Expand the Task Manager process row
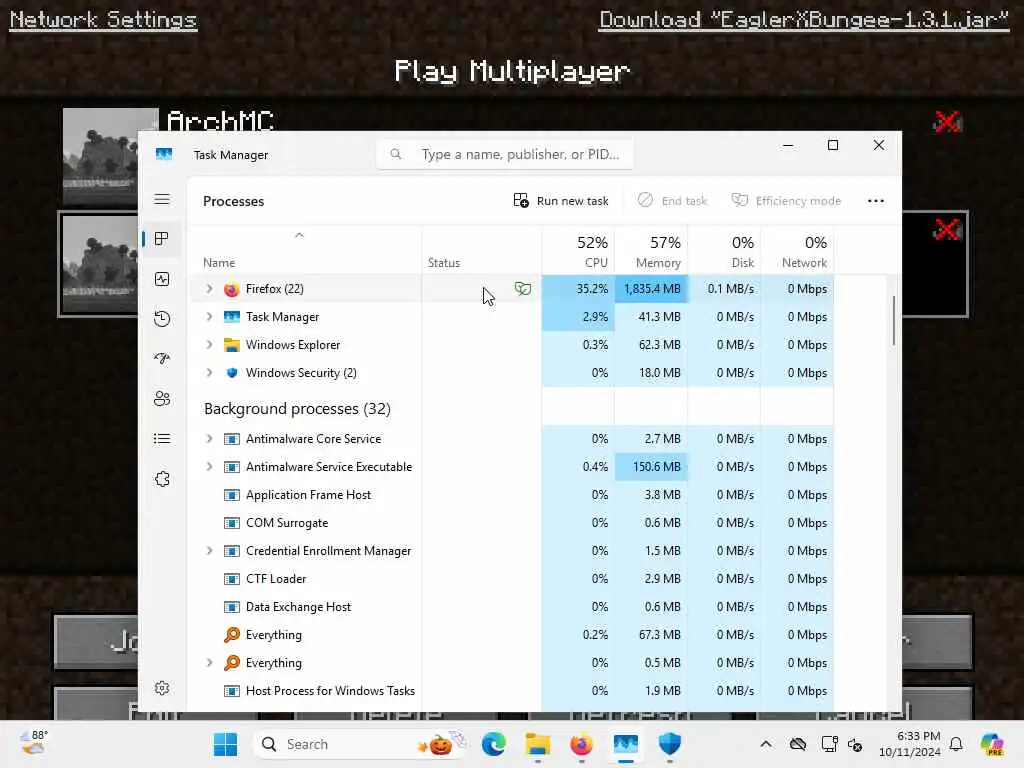Viewport: 1024px width, 768px height. [x=209, y=316]
